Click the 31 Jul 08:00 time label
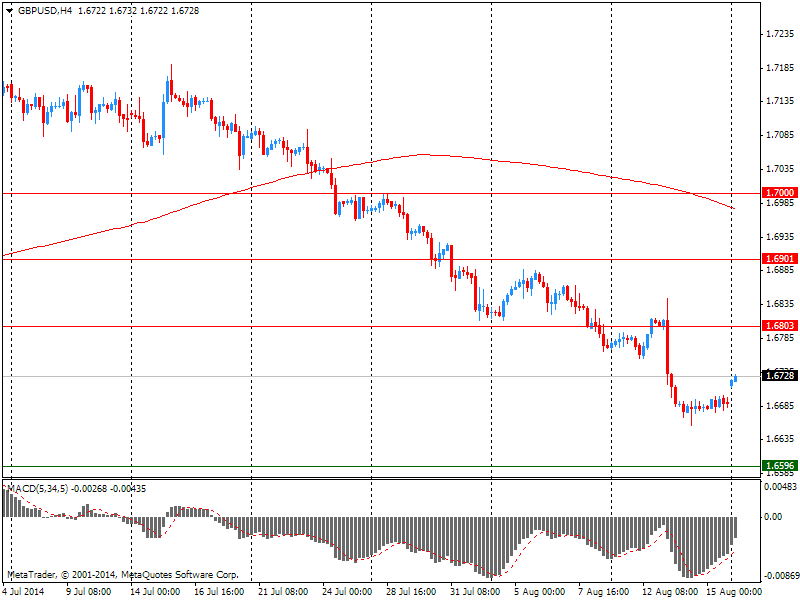800x600 pixels. [475, 592]
